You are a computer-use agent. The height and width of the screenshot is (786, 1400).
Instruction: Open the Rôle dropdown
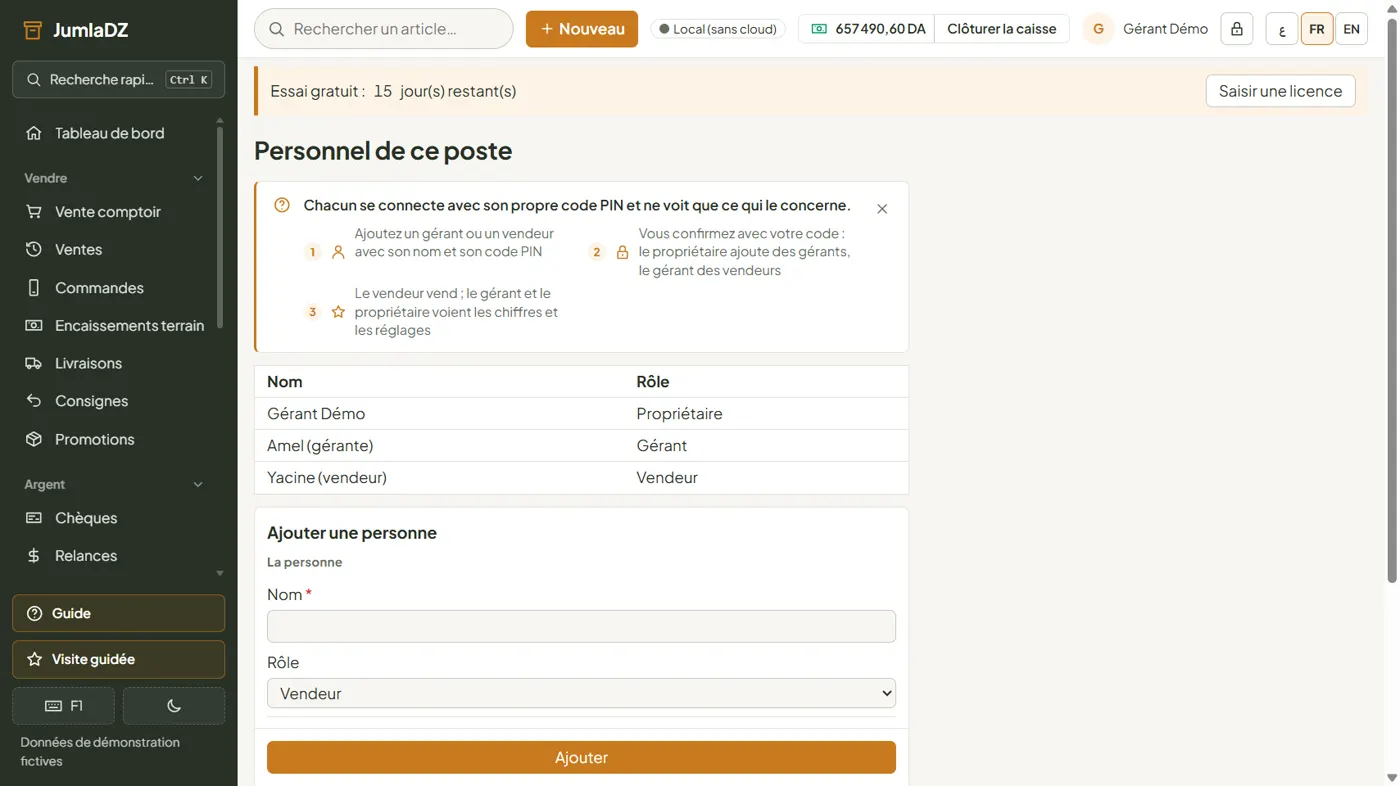click(x=581, y=693)
